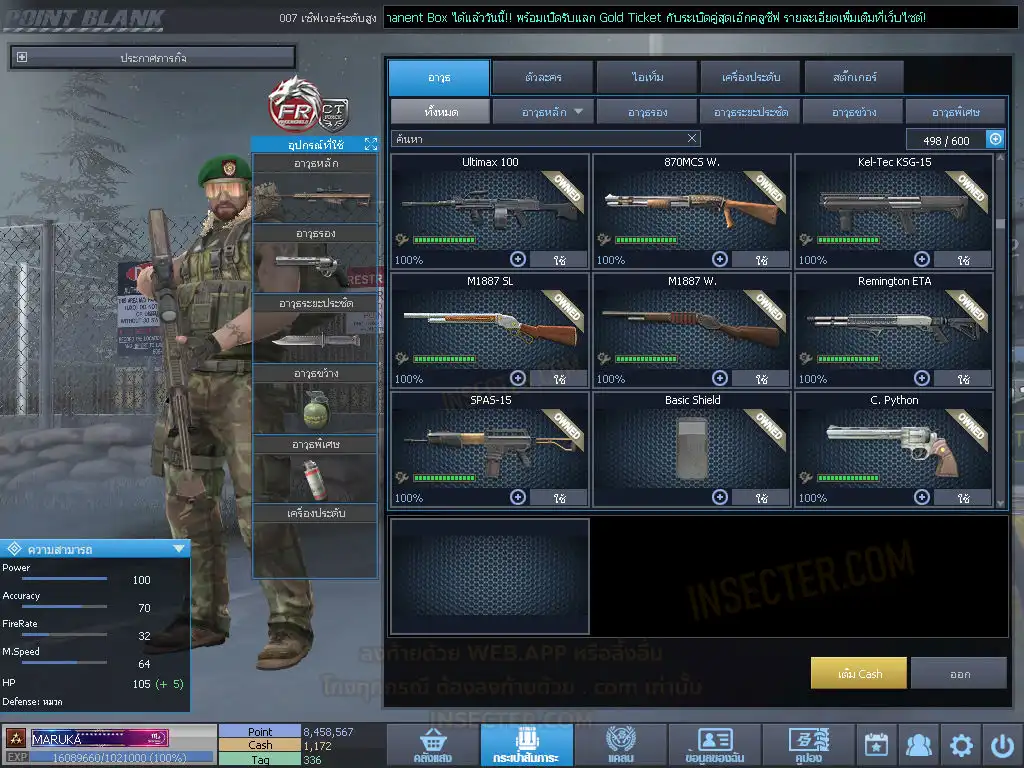The height and width of the screenshot is (768, 1024).
Task: Open game settings gear icon
Action: coord(961,745)
